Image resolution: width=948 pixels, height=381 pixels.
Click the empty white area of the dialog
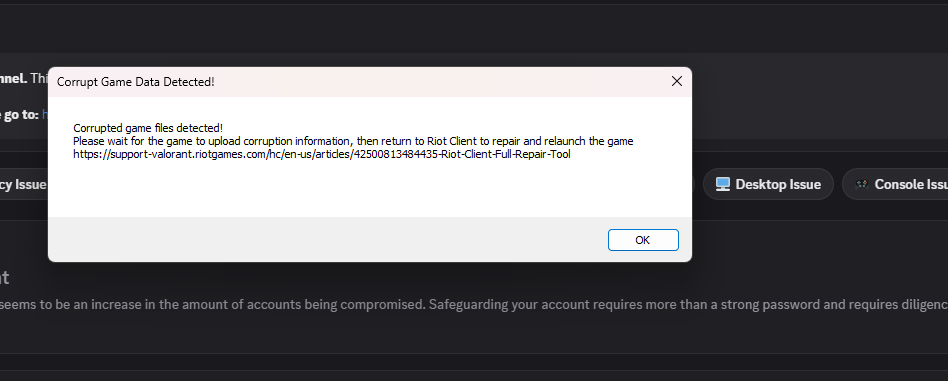(x=369, y=189)
